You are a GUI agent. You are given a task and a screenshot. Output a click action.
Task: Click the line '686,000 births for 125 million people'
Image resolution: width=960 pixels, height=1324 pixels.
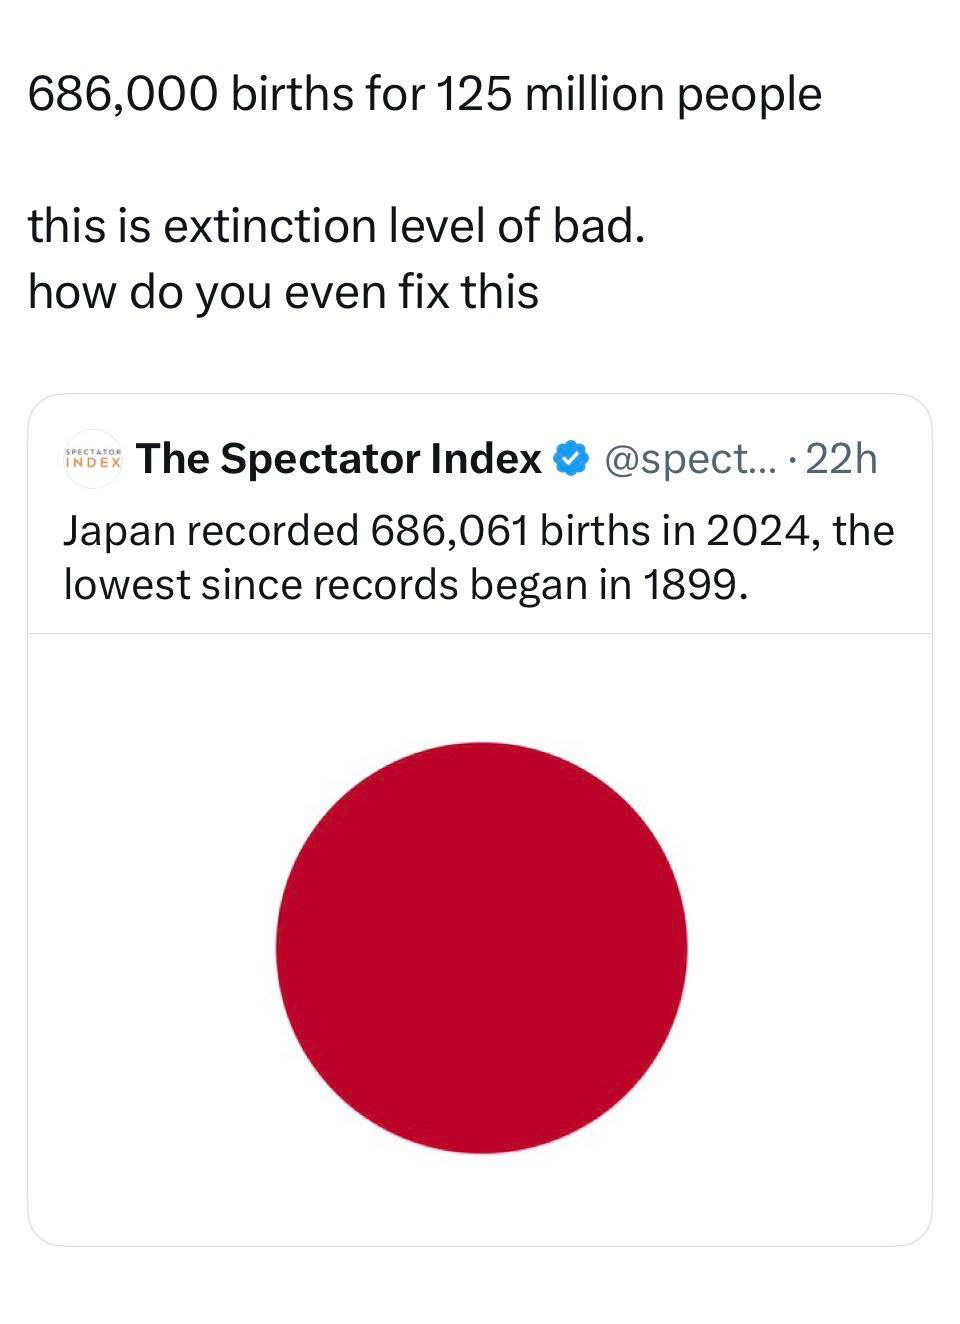(425, 95)
